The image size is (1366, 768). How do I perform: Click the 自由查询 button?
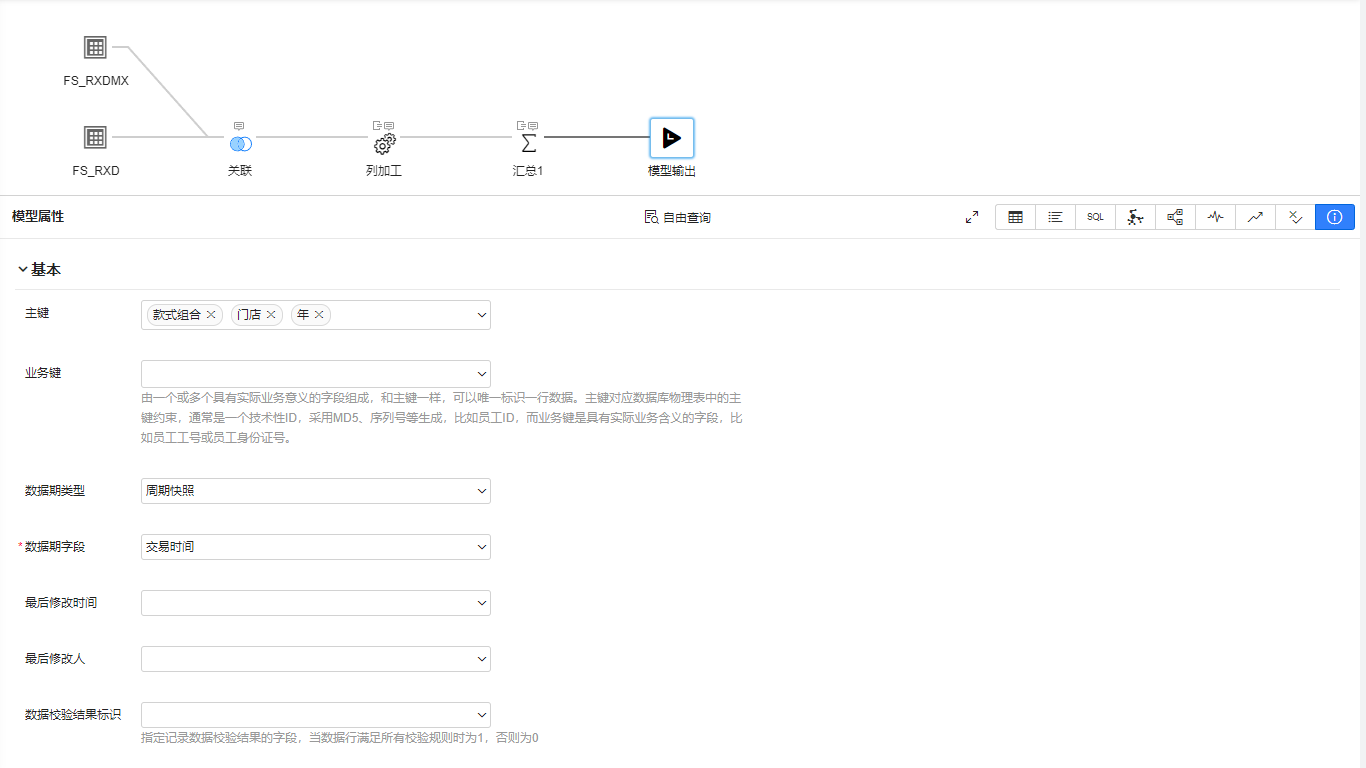click(x=677, y=217)
